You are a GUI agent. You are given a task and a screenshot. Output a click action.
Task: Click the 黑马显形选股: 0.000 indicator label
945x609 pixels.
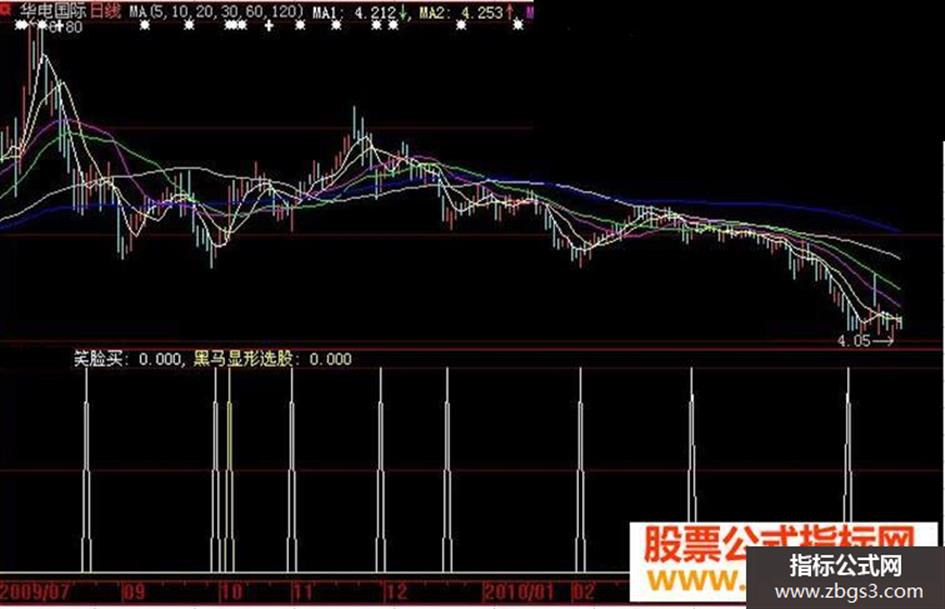click(272, 359)
